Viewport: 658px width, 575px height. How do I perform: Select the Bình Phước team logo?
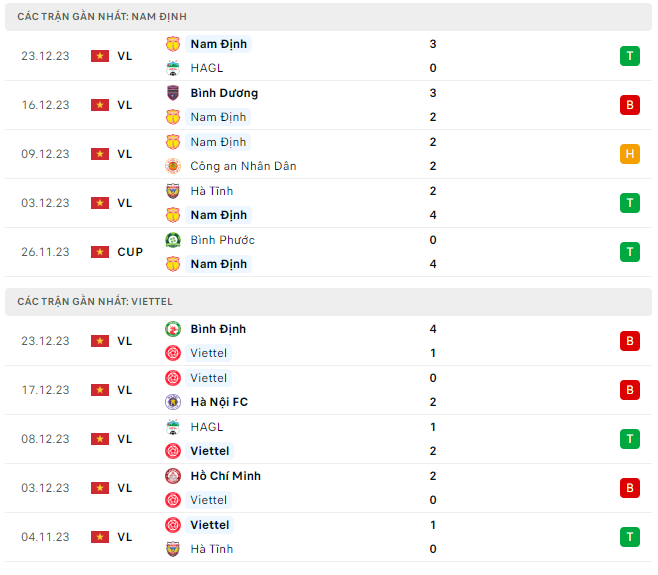(x=173, y=240)
